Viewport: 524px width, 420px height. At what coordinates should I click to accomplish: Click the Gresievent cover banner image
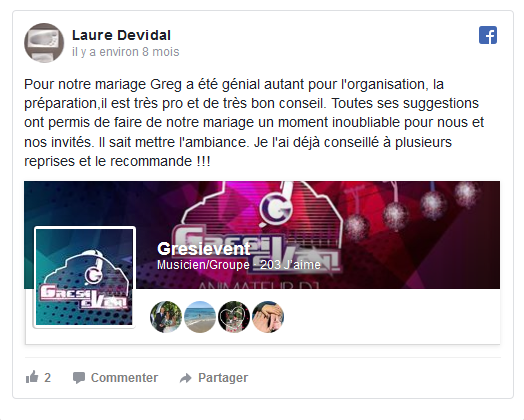point(262,235)
